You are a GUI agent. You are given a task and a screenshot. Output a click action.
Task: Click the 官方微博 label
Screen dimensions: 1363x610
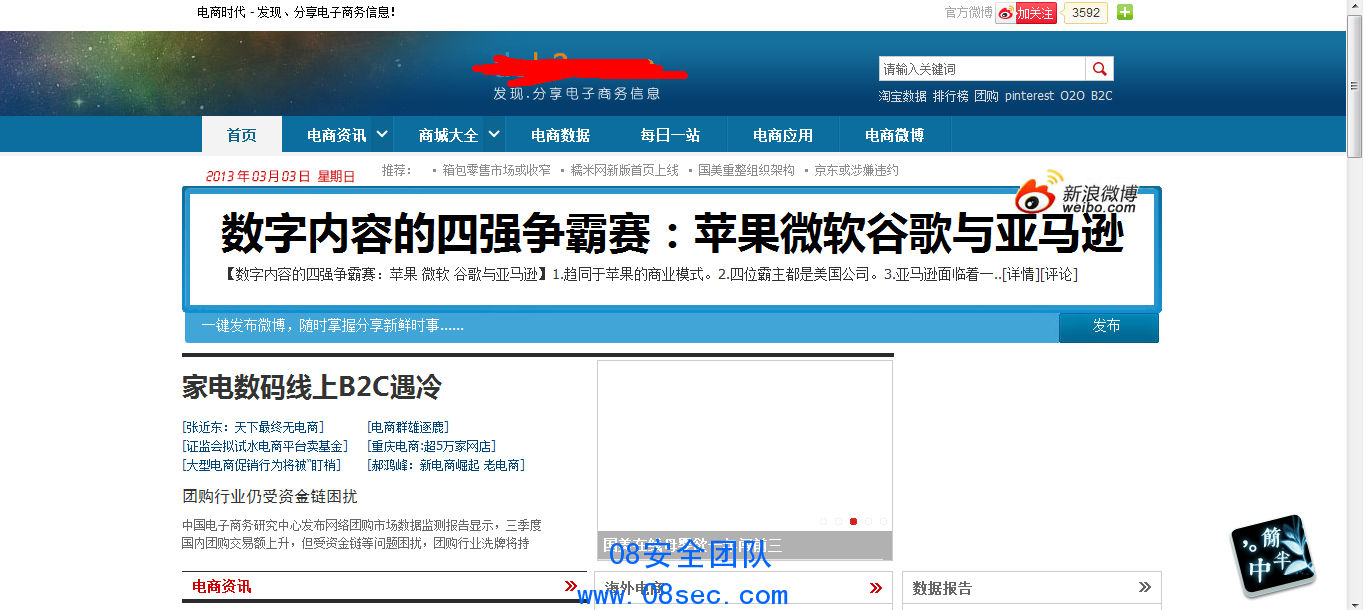coord(968,13)
